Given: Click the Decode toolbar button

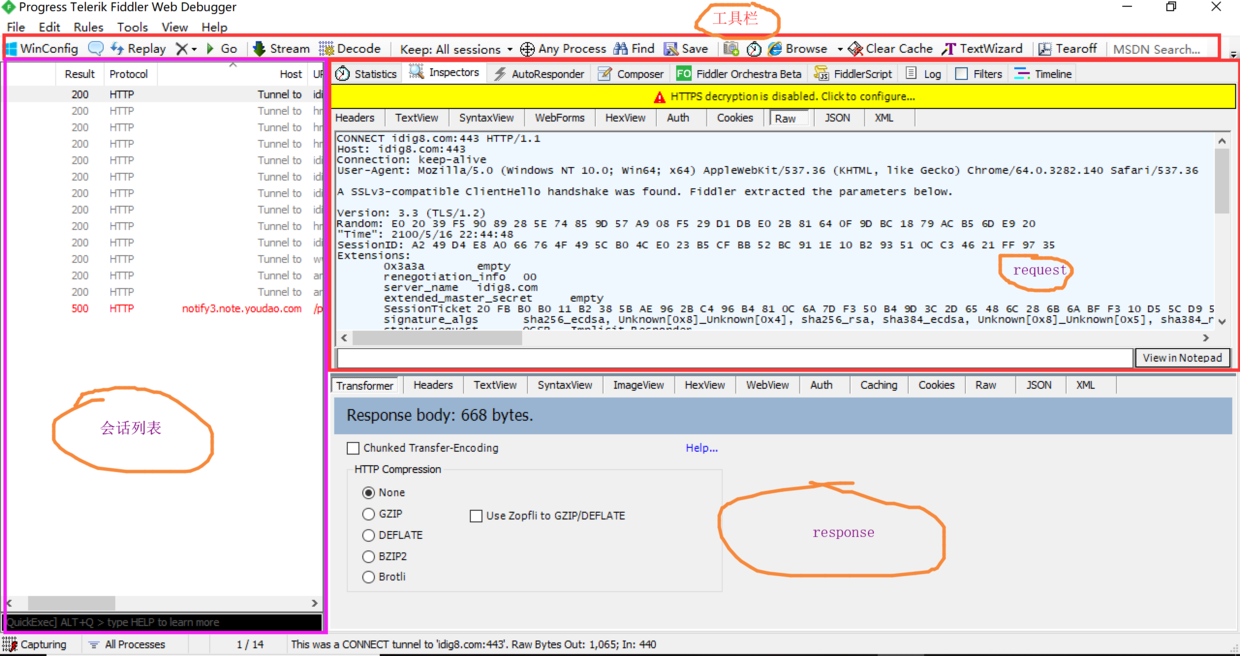Looking at the screenshot, I should pyautogui.click(x=350, y=48).
